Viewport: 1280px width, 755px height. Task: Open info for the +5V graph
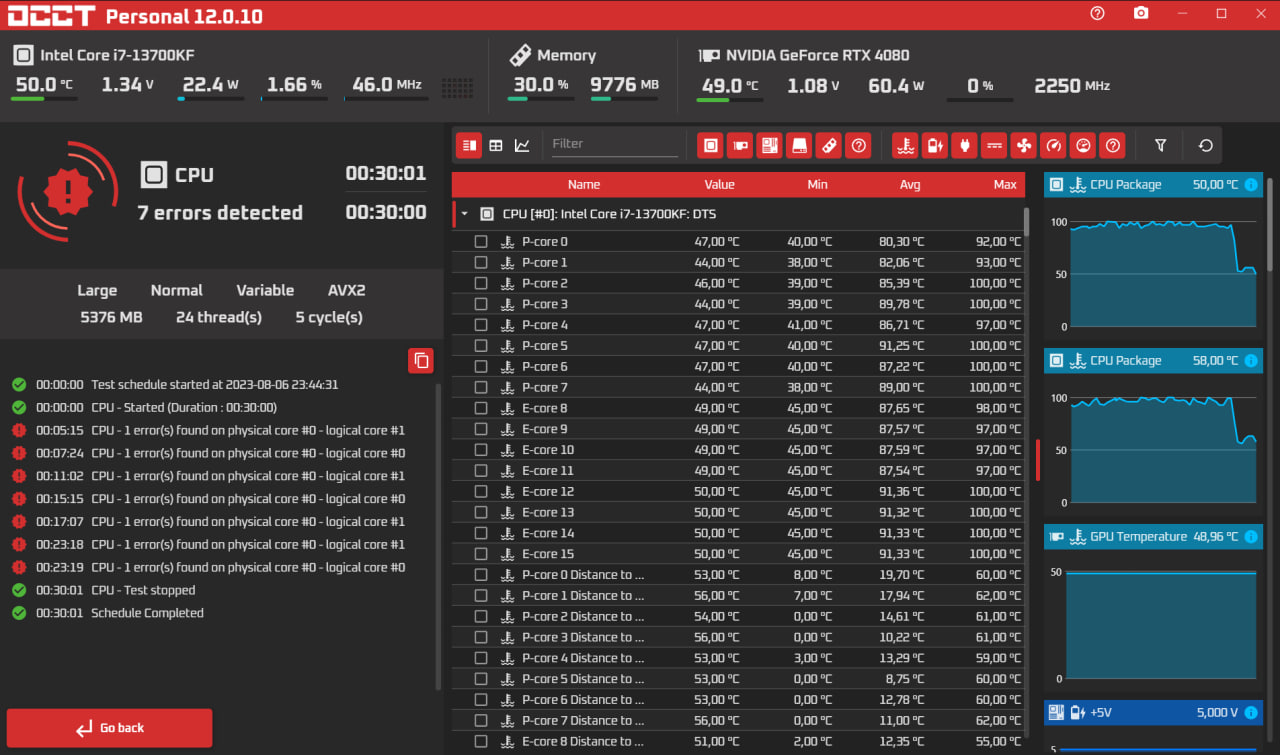pyautogui.click(x=1251, y=713)
